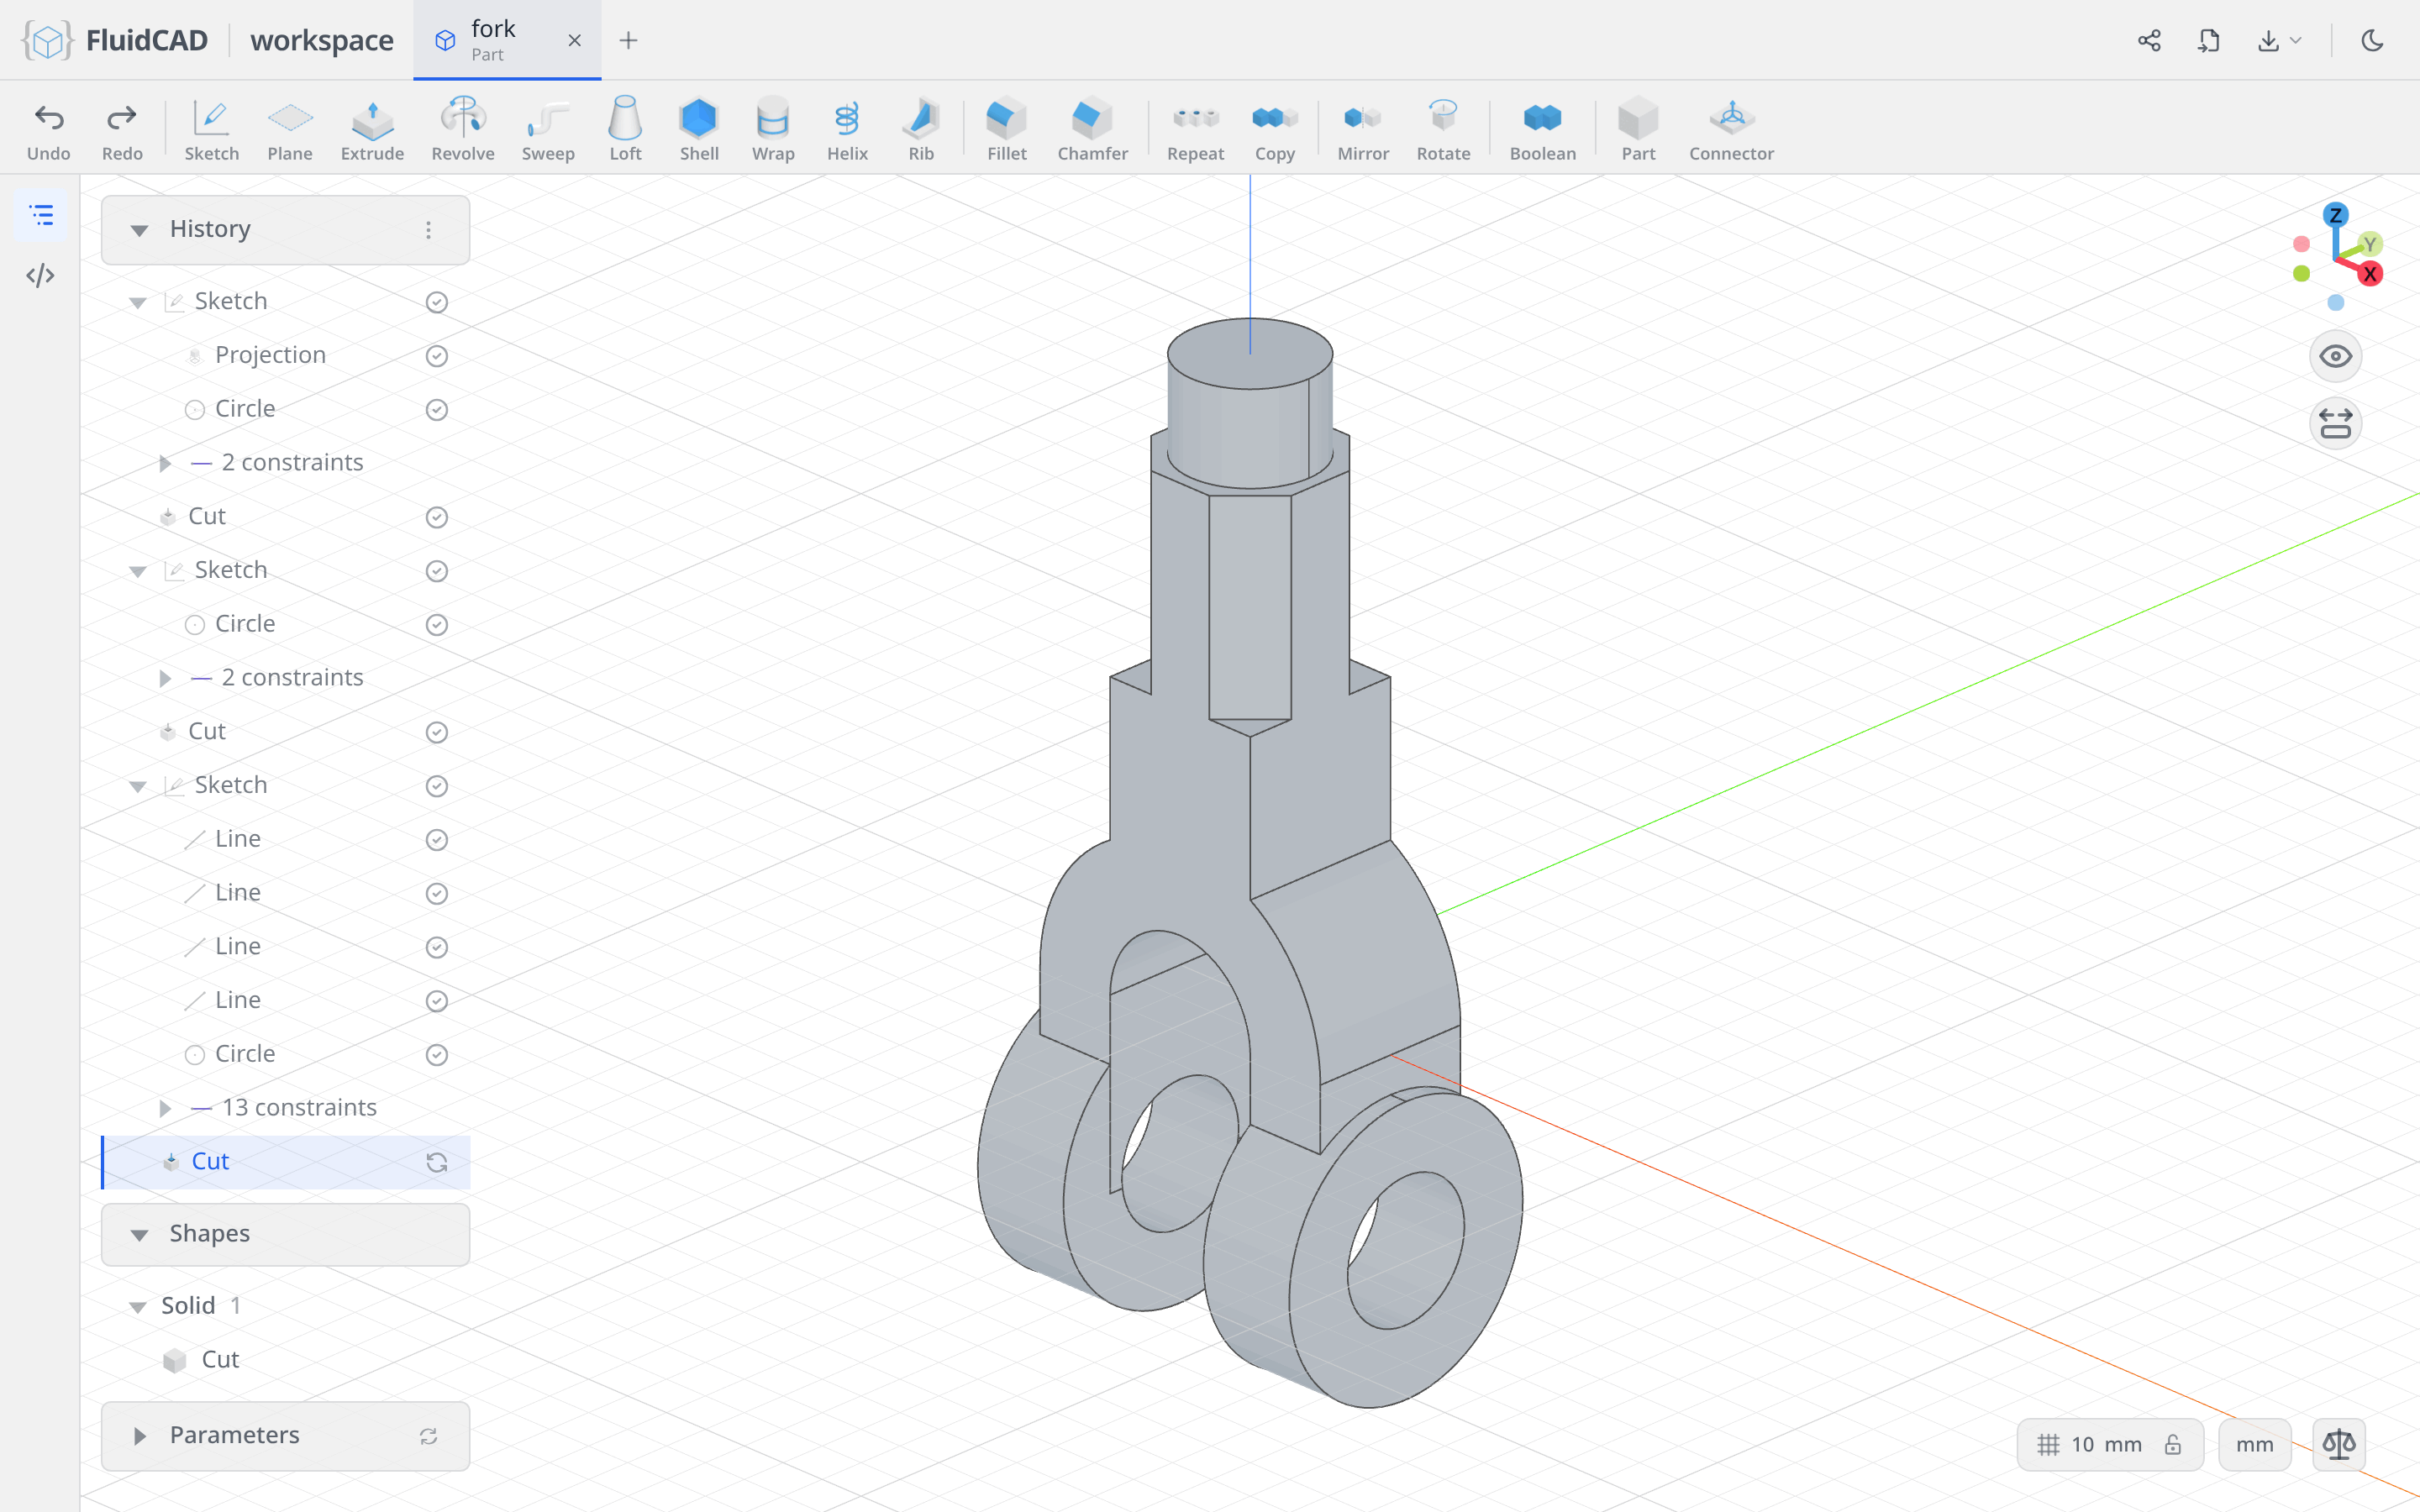Image resolution: width=2420 pixels, height=1512 pixels.
Task: Open the Helix tool
Action: click(847, 130)
